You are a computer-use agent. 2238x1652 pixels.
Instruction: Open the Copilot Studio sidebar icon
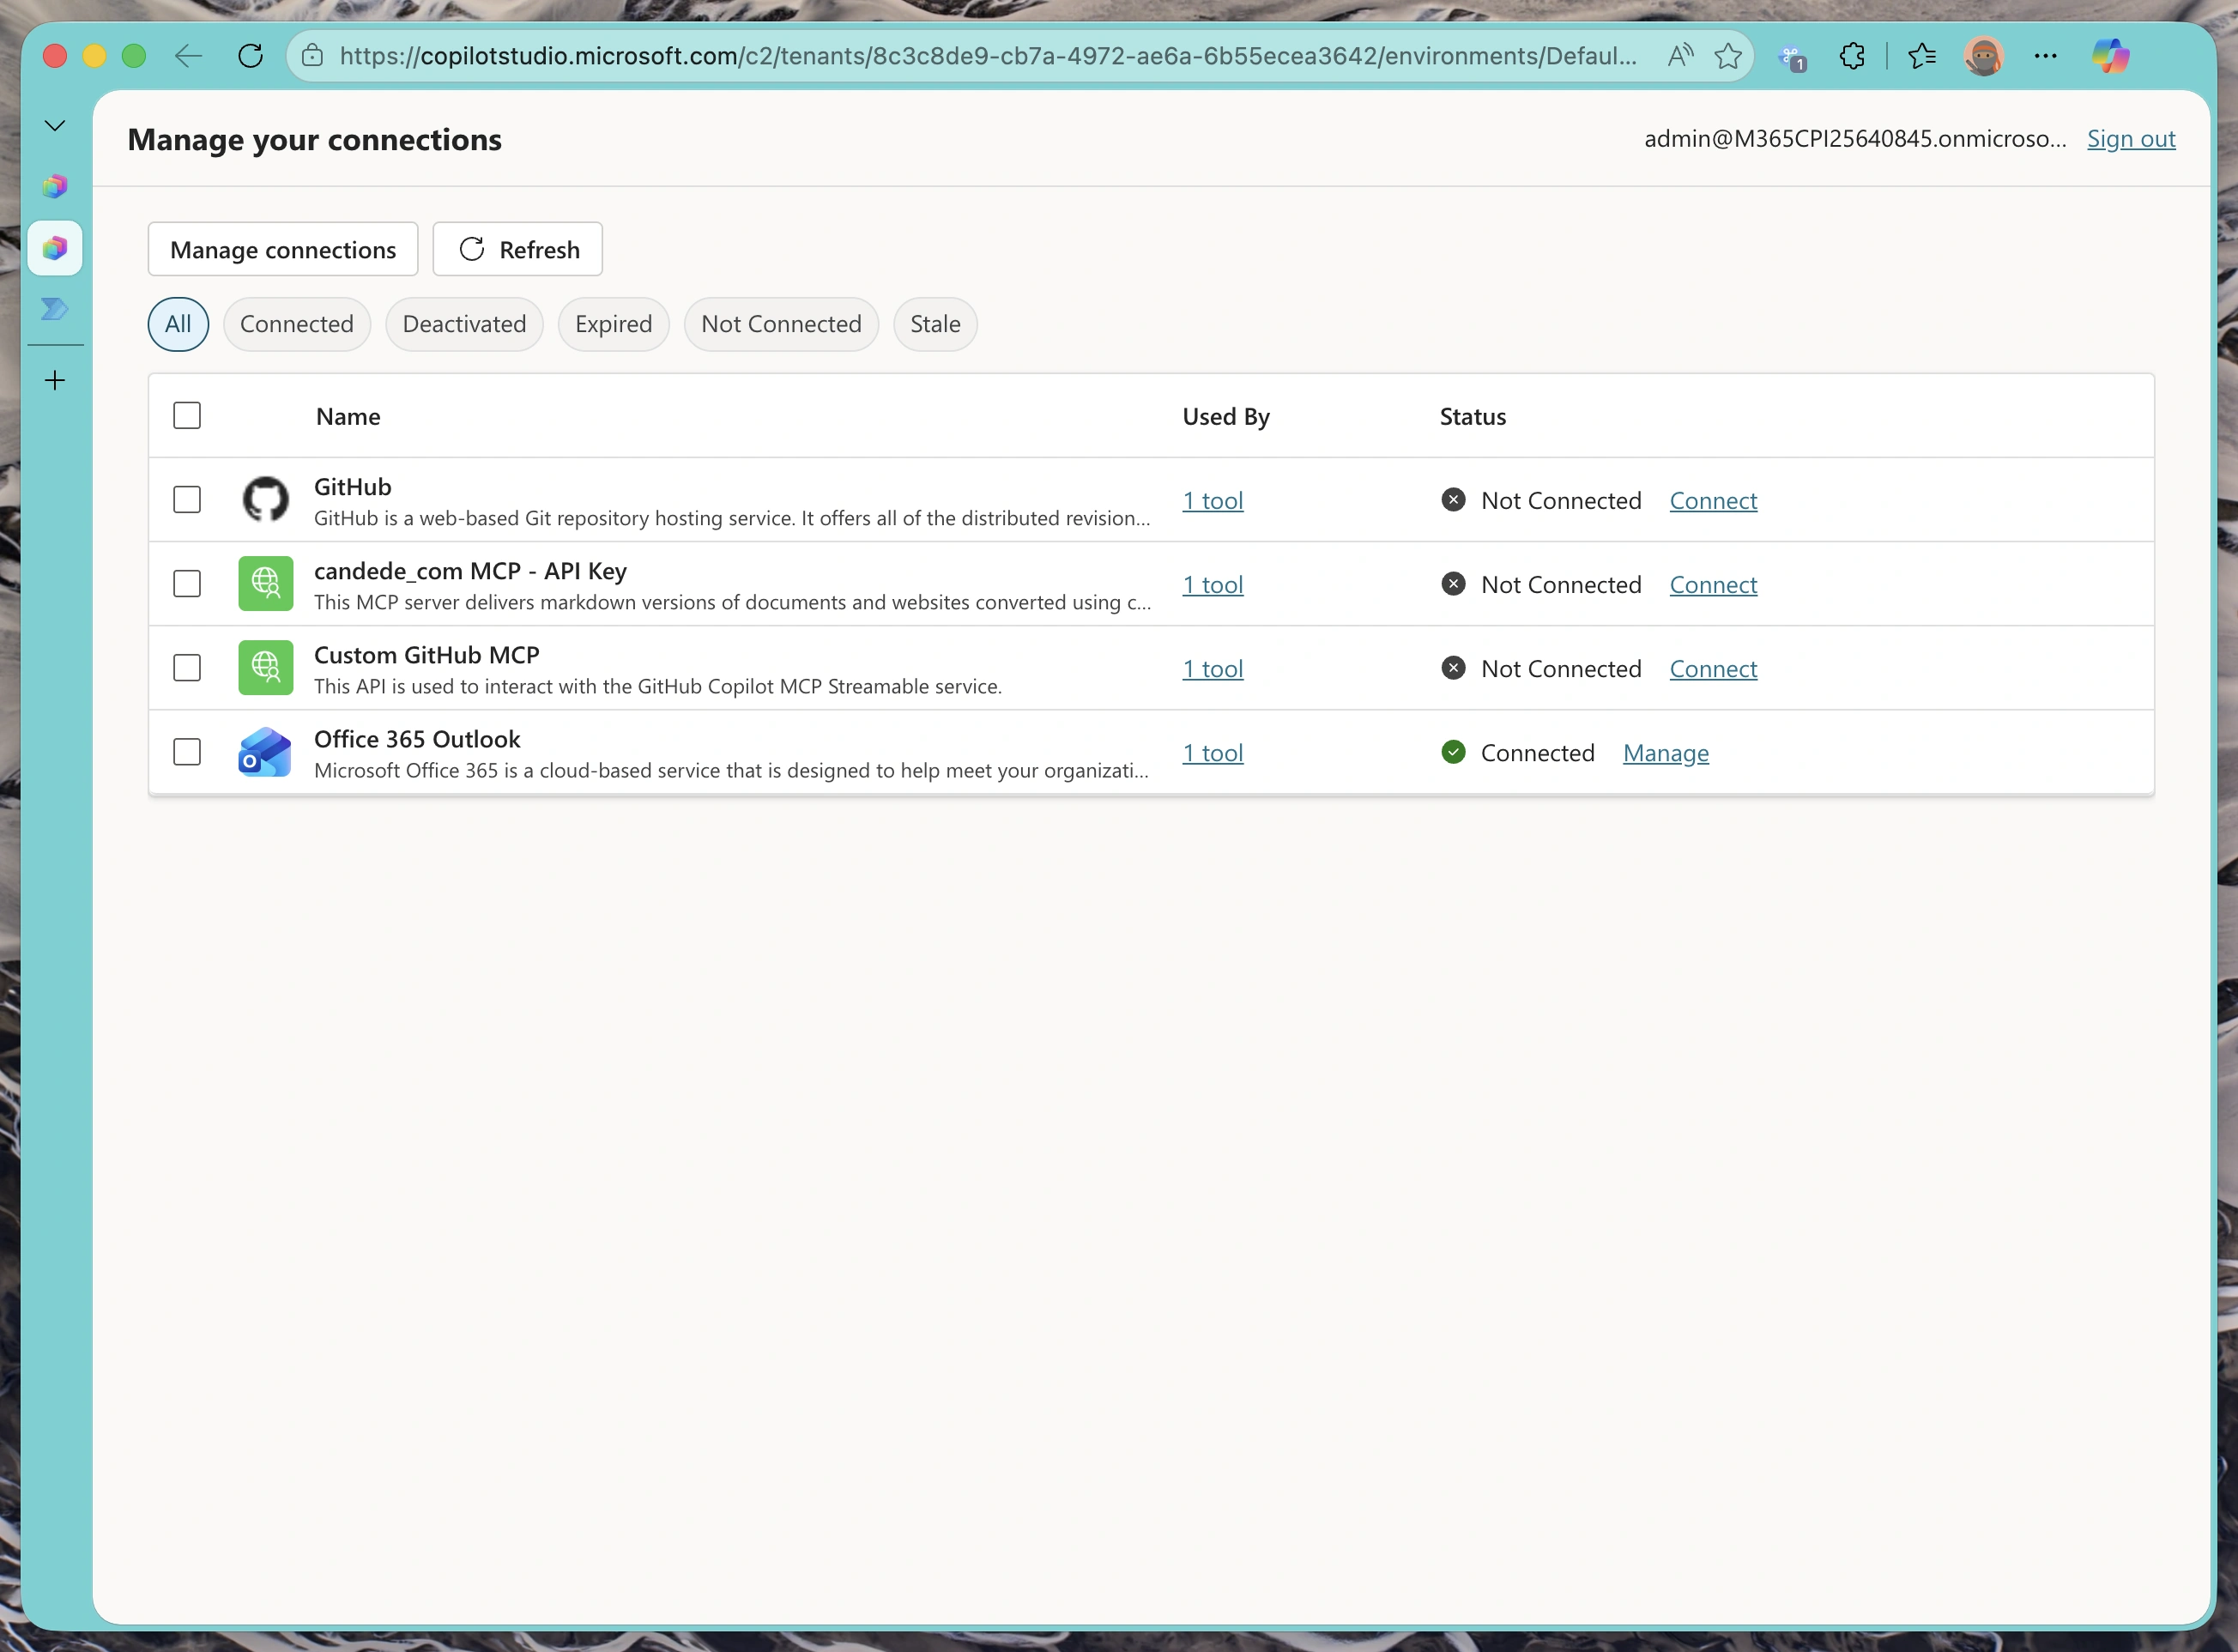coord(55,247)
